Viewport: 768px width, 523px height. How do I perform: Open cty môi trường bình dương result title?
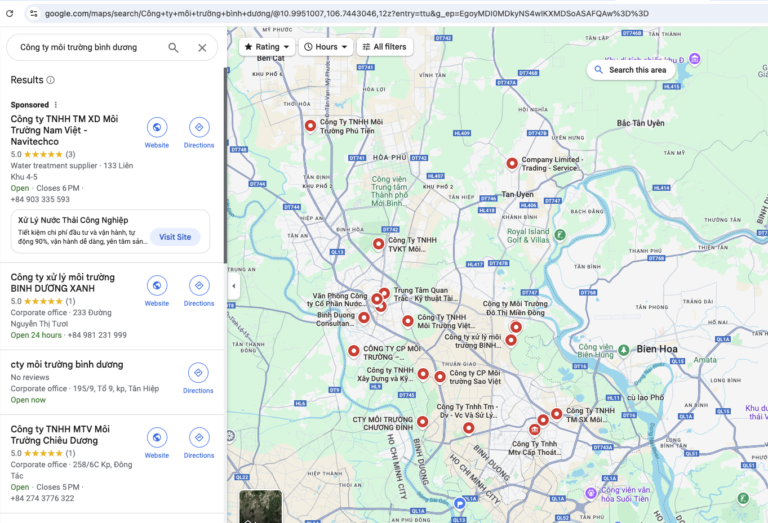pos(67,364)
